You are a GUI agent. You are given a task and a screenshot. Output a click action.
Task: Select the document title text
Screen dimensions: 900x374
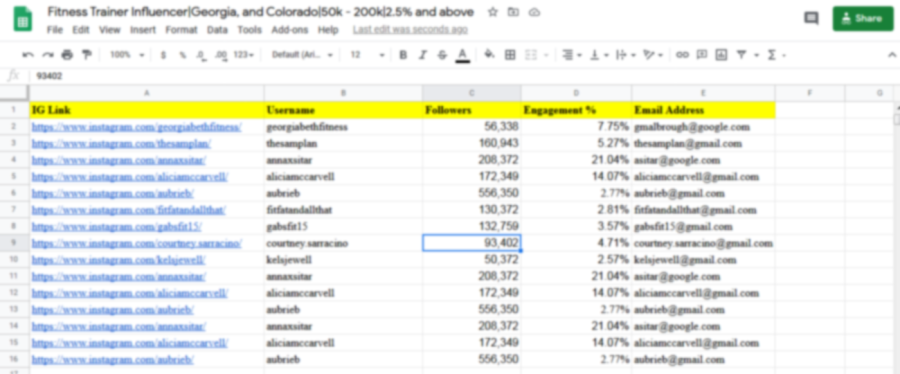(261, 12)
